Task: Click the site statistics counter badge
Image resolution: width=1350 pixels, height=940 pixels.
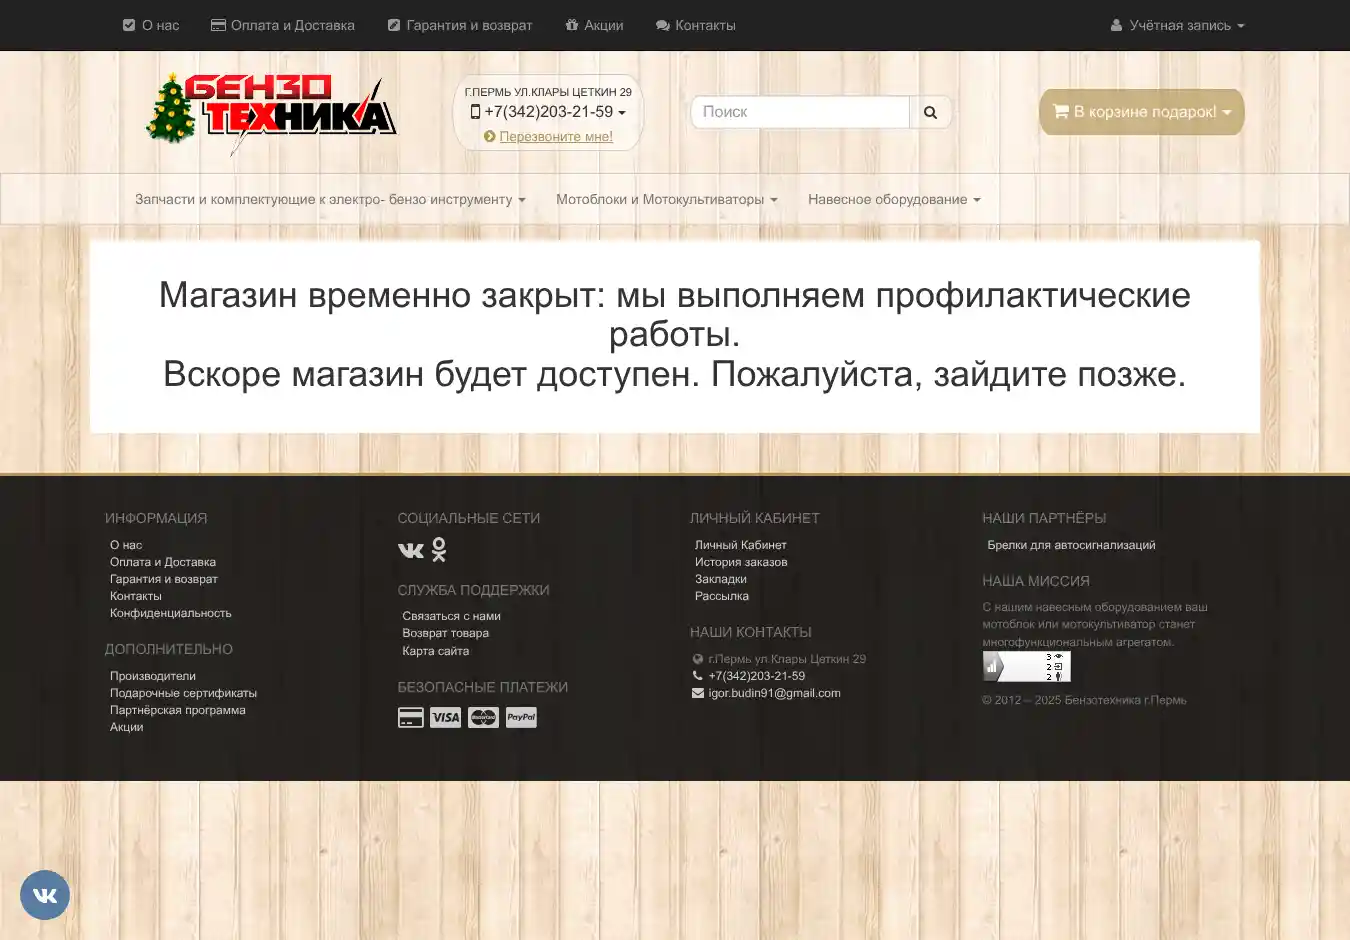Action: [x=1026, y=666]
